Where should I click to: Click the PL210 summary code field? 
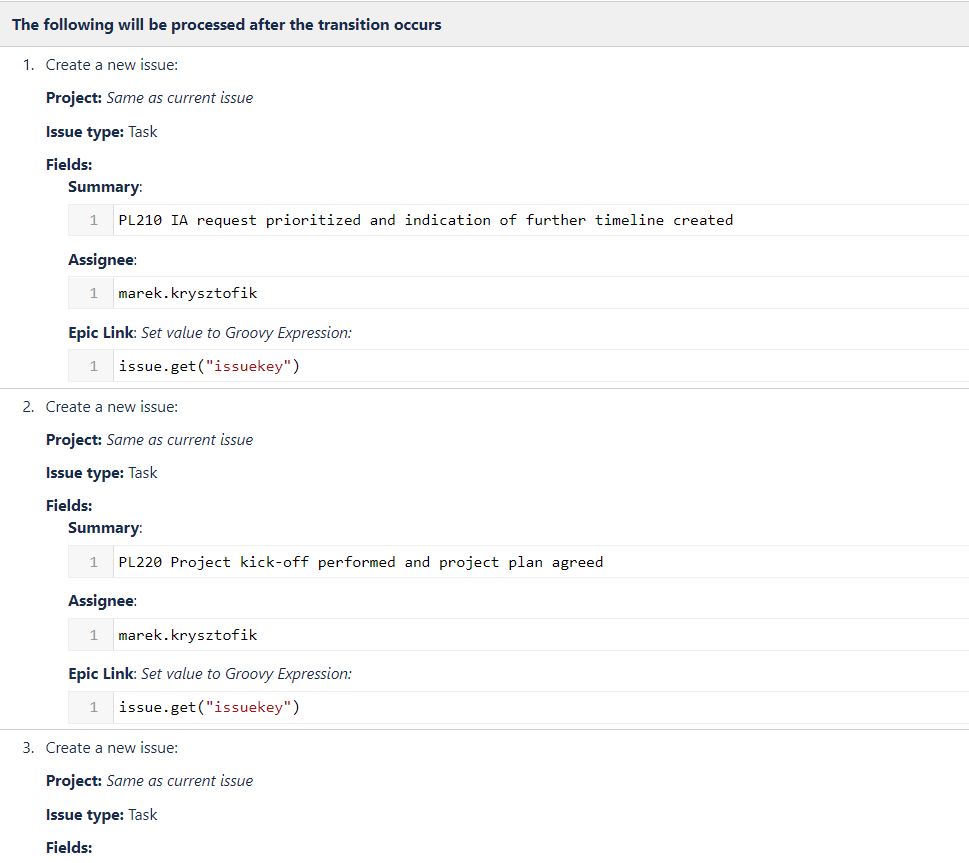tap(518, 220)
